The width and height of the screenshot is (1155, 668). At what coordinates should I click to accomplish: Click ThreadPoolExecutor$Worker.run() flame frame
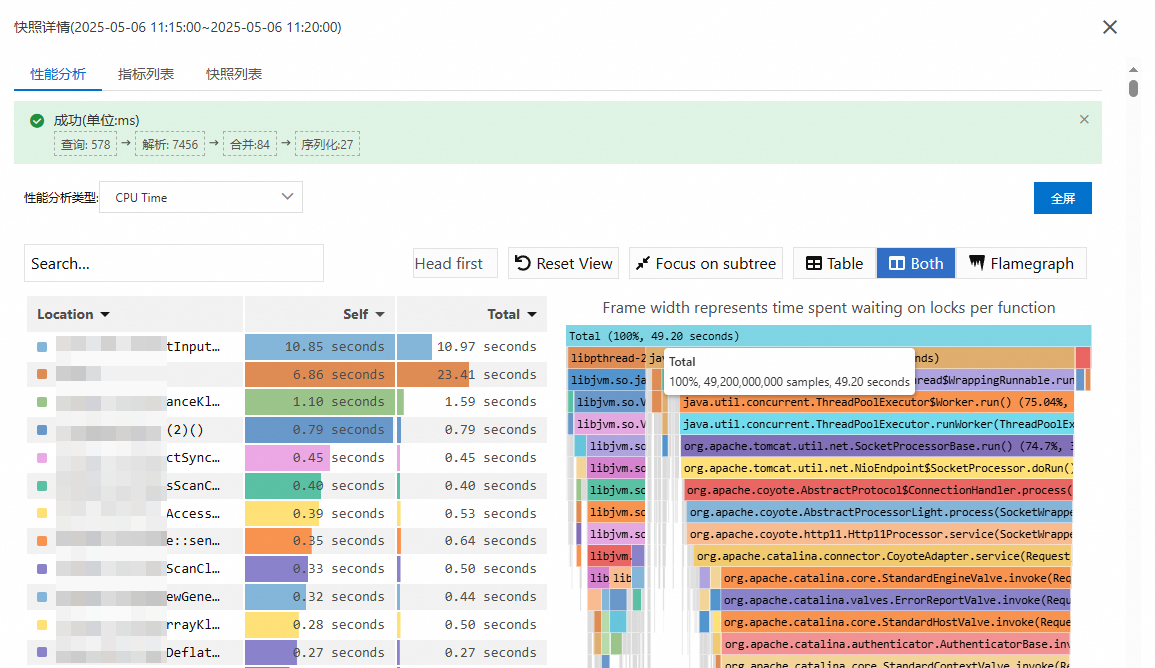click(876, 402)
